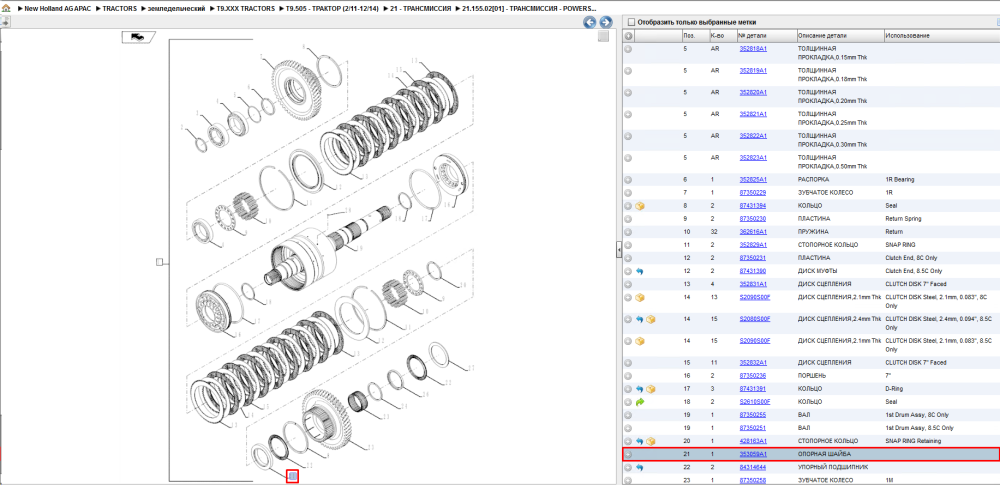Open земледельческий breadcrumb

tap(177, 10)
